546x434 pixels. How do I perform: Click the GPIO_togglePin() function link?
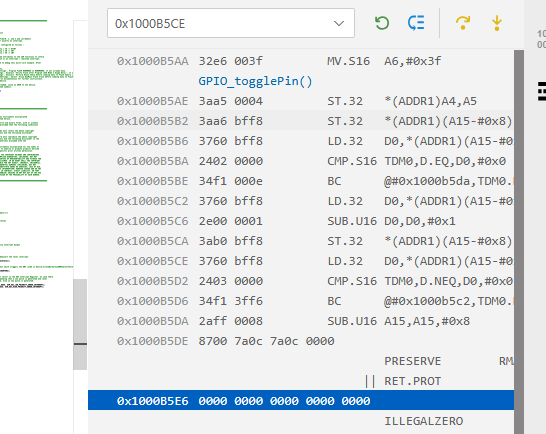(x=255, y=81)
